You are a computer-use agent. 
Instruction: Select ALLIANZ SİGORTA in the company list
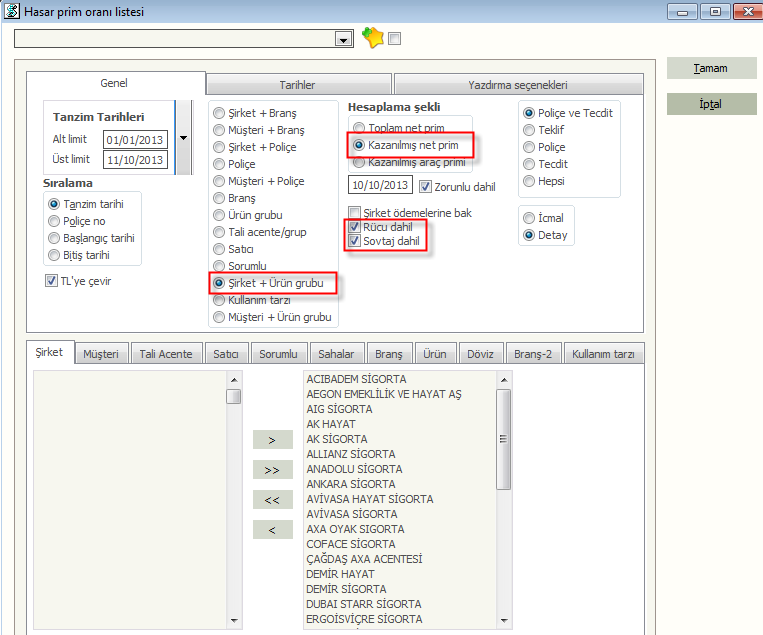click(354, 454)
